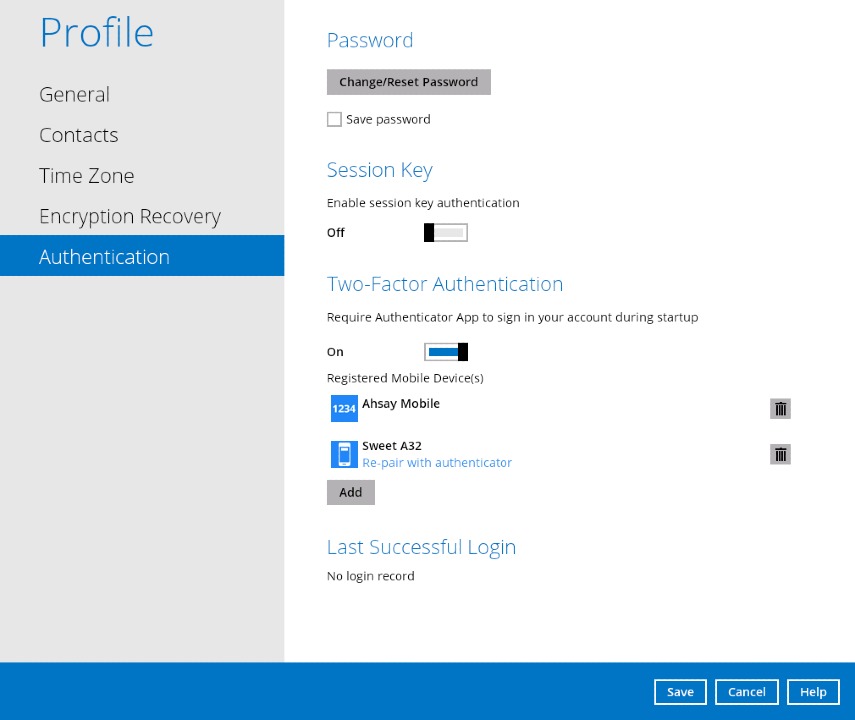Select the Sweet A32 device name
This screenshot has height=720, width=855.
point(386,446)
